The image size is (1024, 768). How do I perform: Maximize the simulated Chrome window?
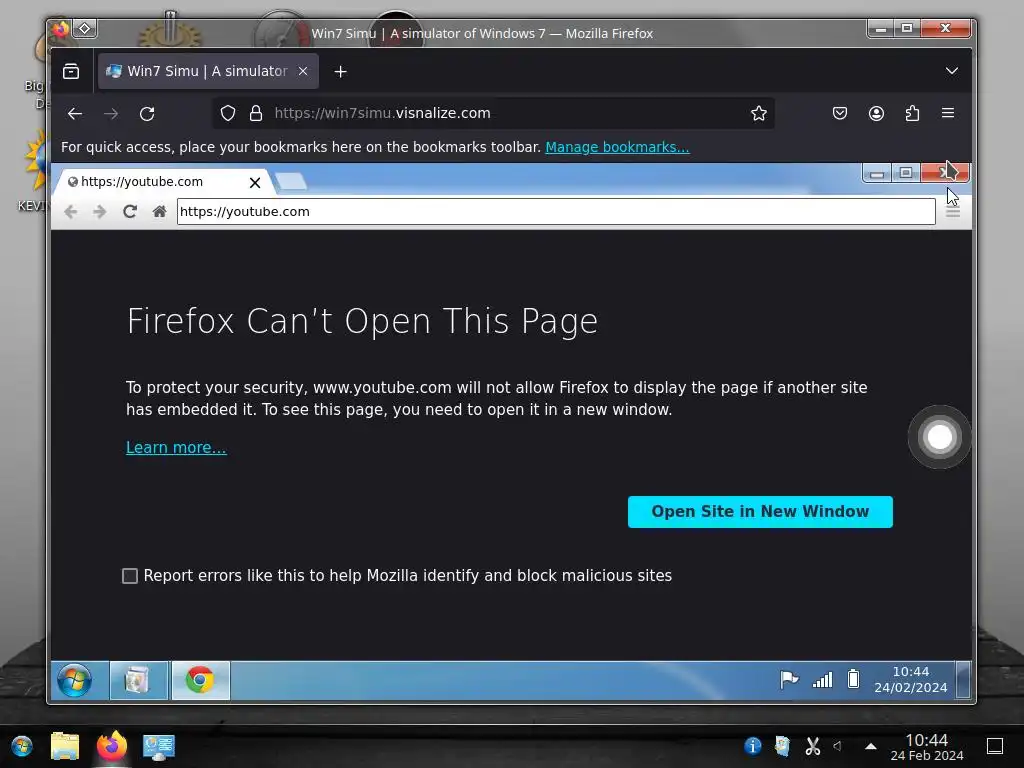coord(906,173)
